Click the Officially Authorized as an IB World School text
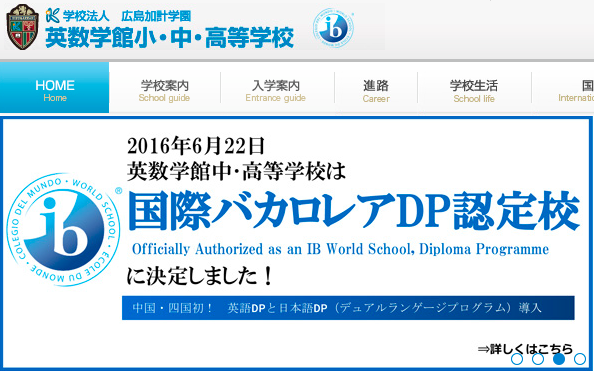594x371 pixels. (340, 249)
